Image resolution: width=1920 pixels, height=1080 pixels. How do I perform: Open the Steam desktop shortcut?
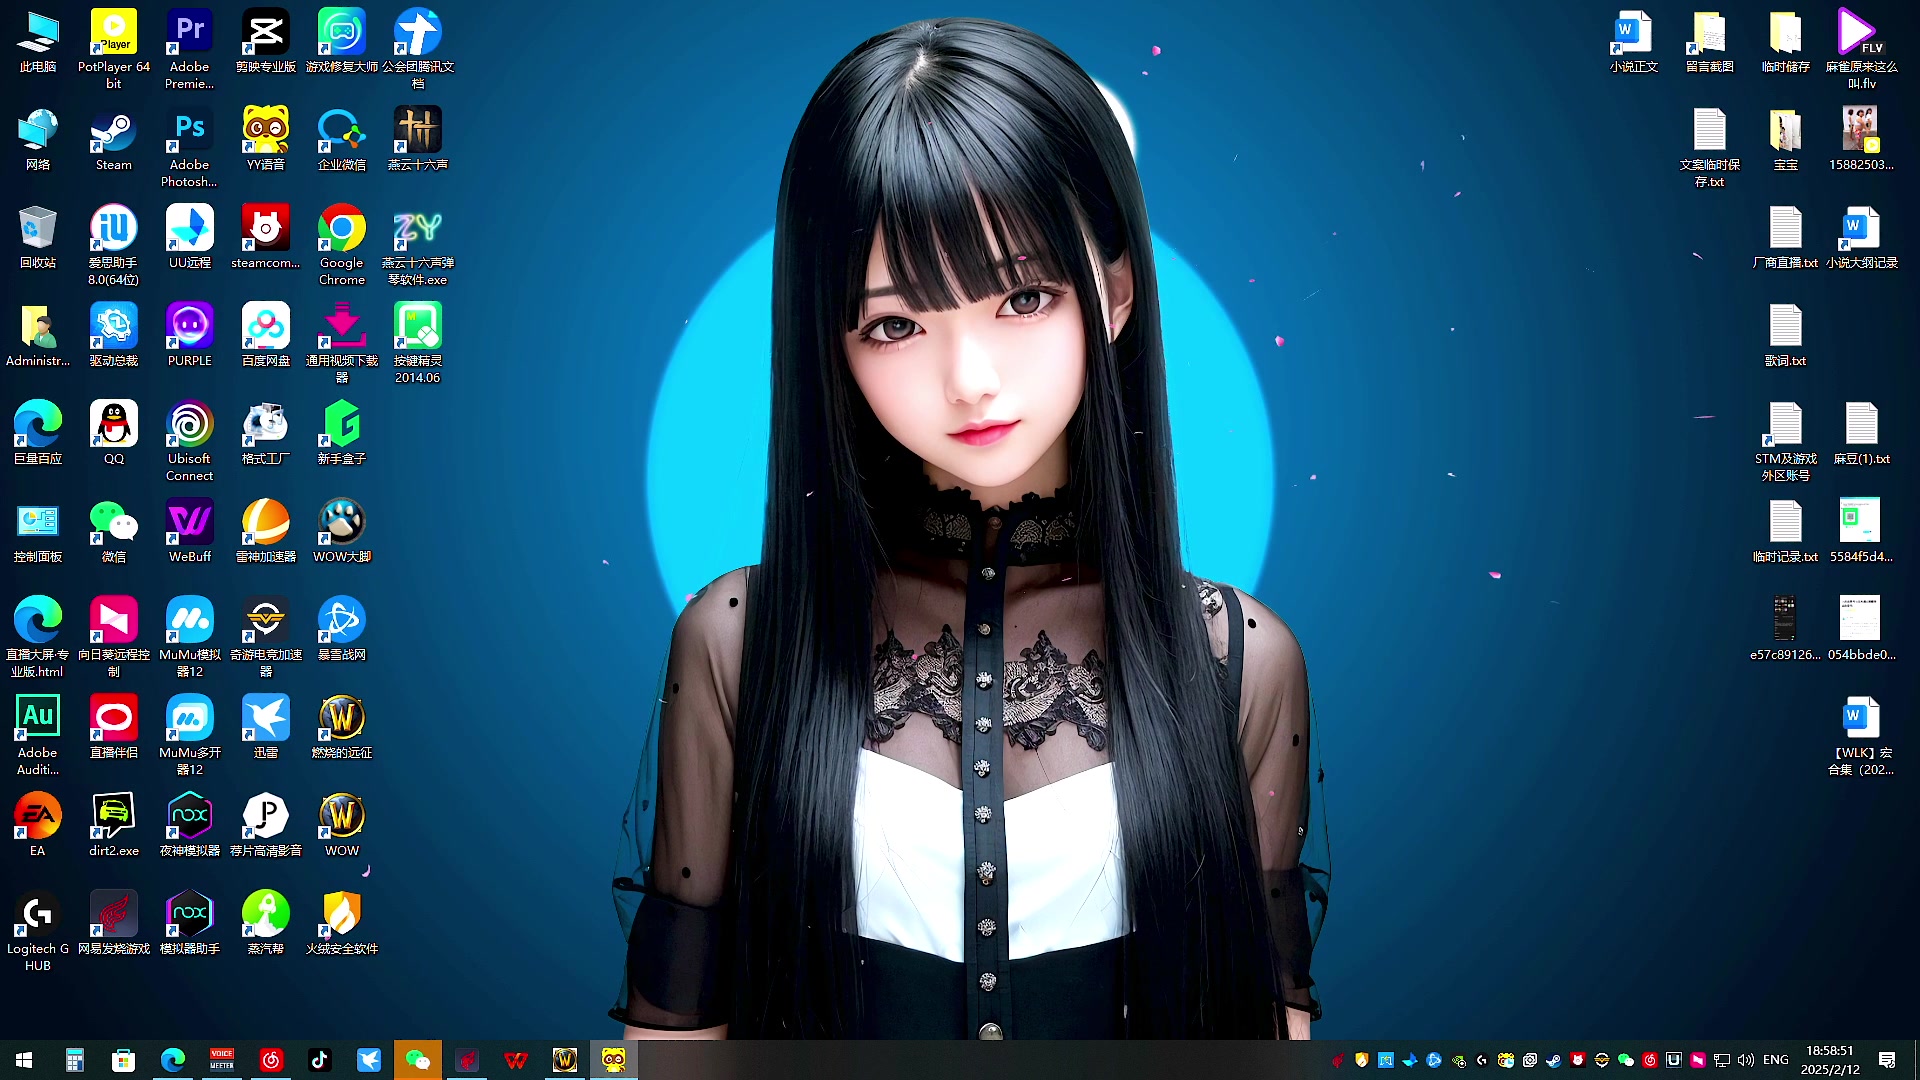click(x=113, y=134)
